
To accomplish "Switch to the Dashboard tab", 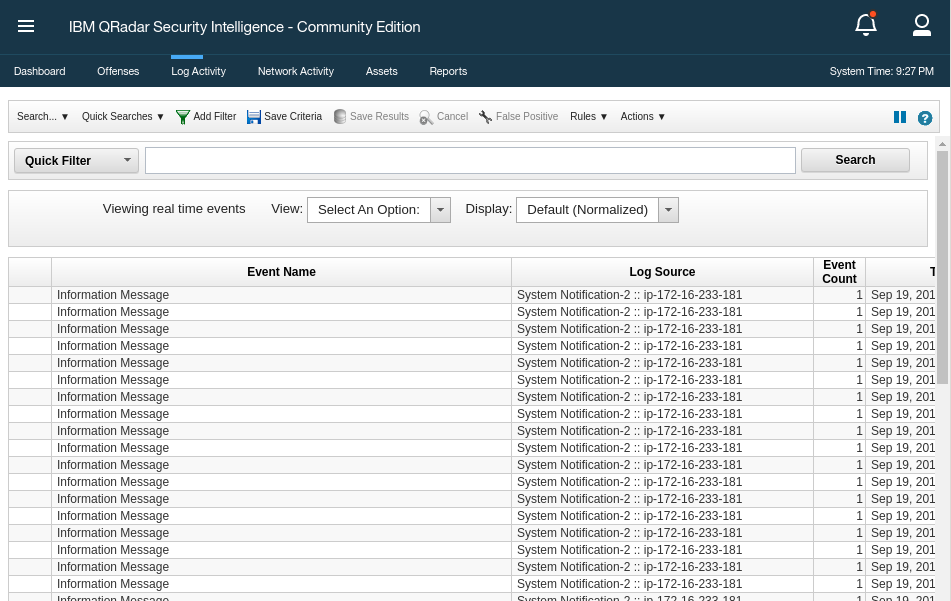I will click(x=39, y=71).
